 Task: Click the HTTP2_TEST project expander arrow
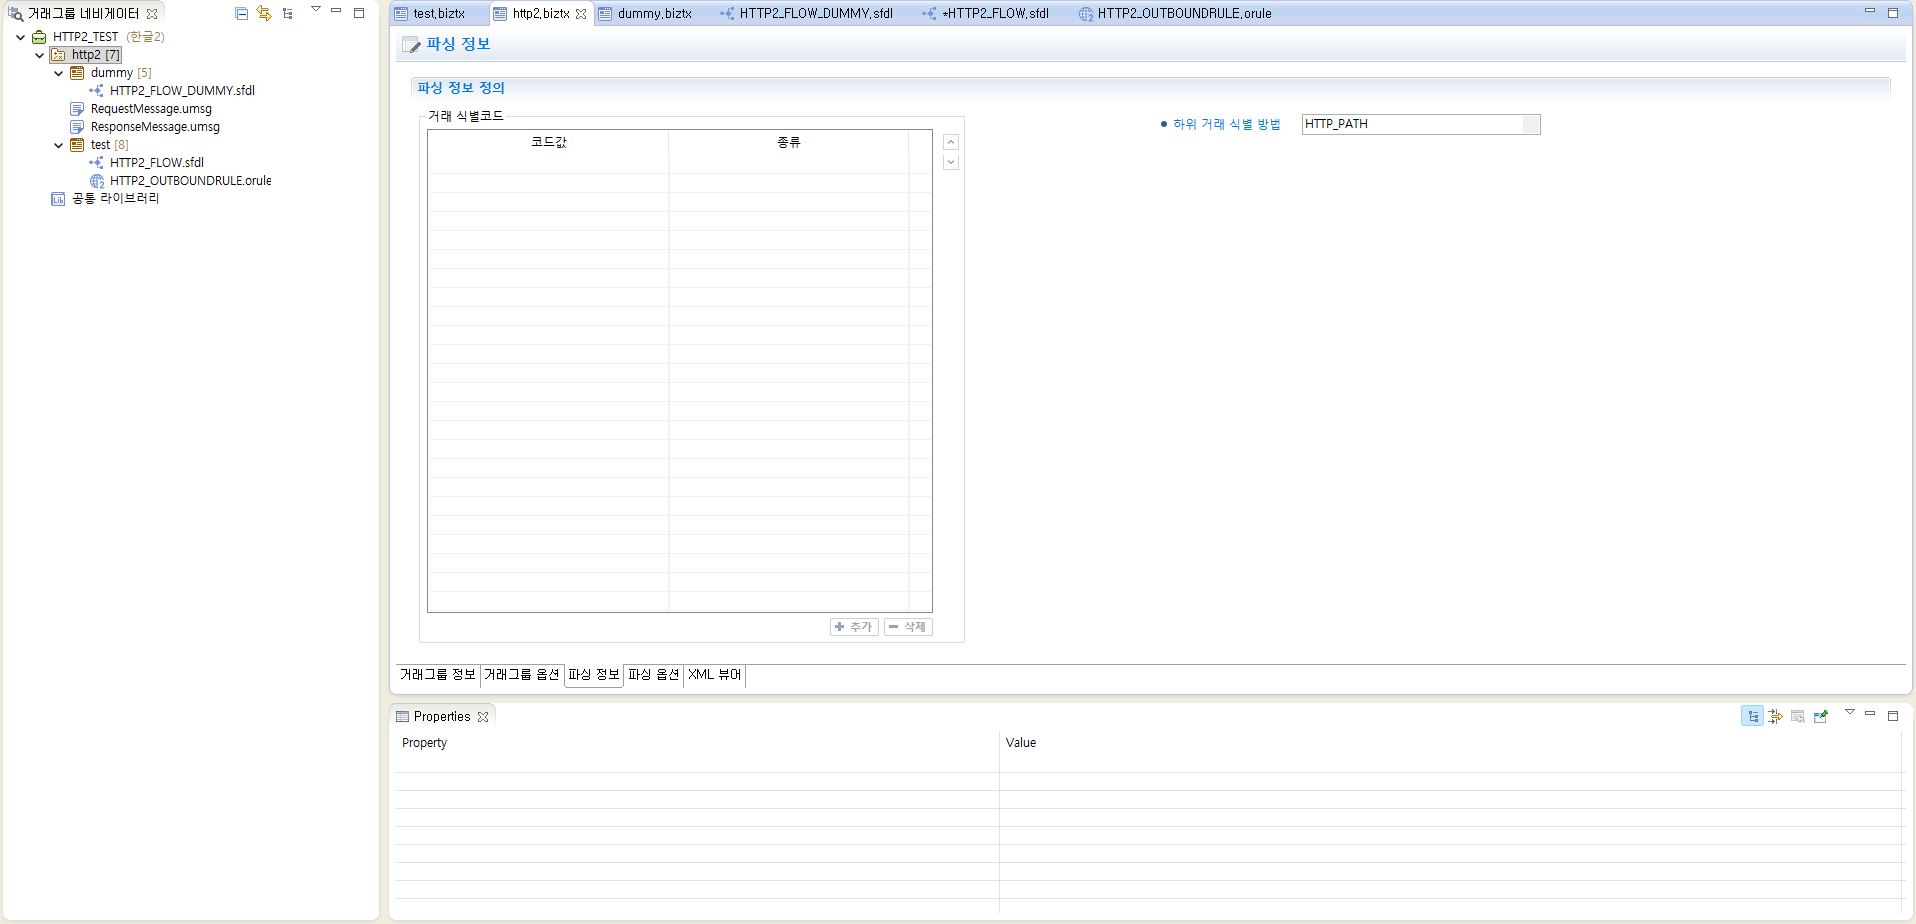[x=20, y=36]
